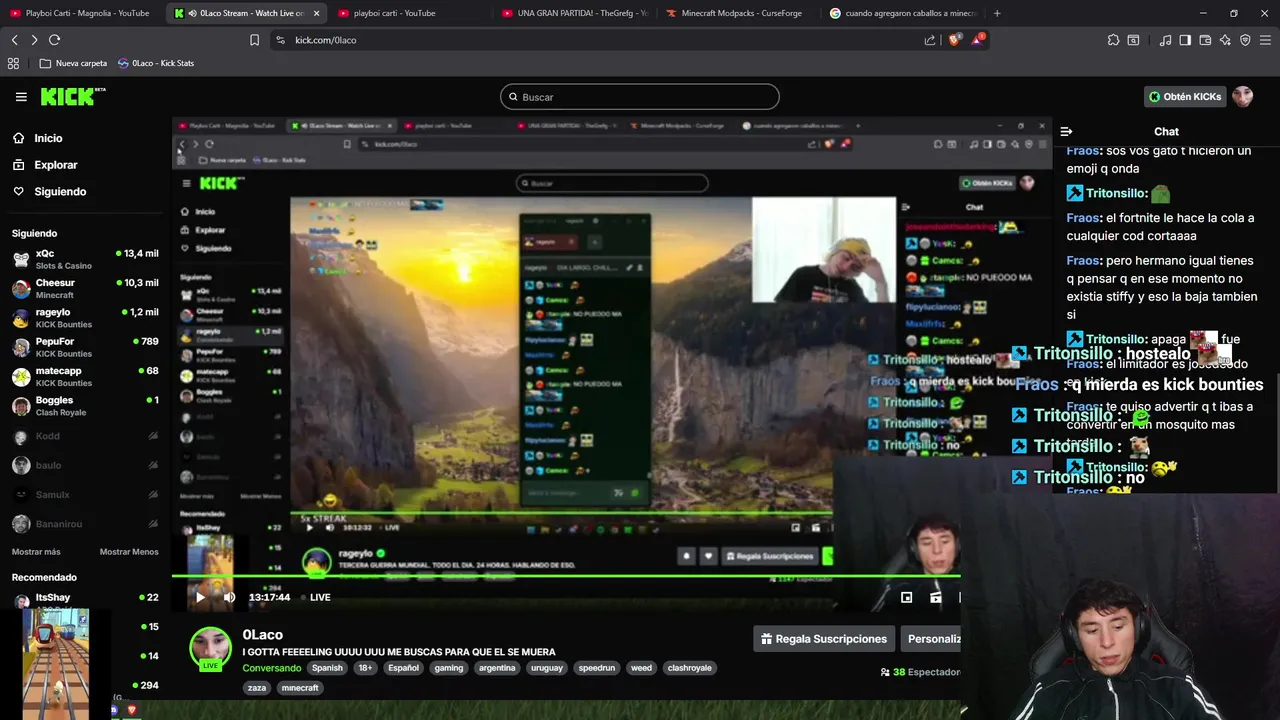Screen dimensions: 1280x720
Task: Open the Conversando category link
Action: coord(272,668)
